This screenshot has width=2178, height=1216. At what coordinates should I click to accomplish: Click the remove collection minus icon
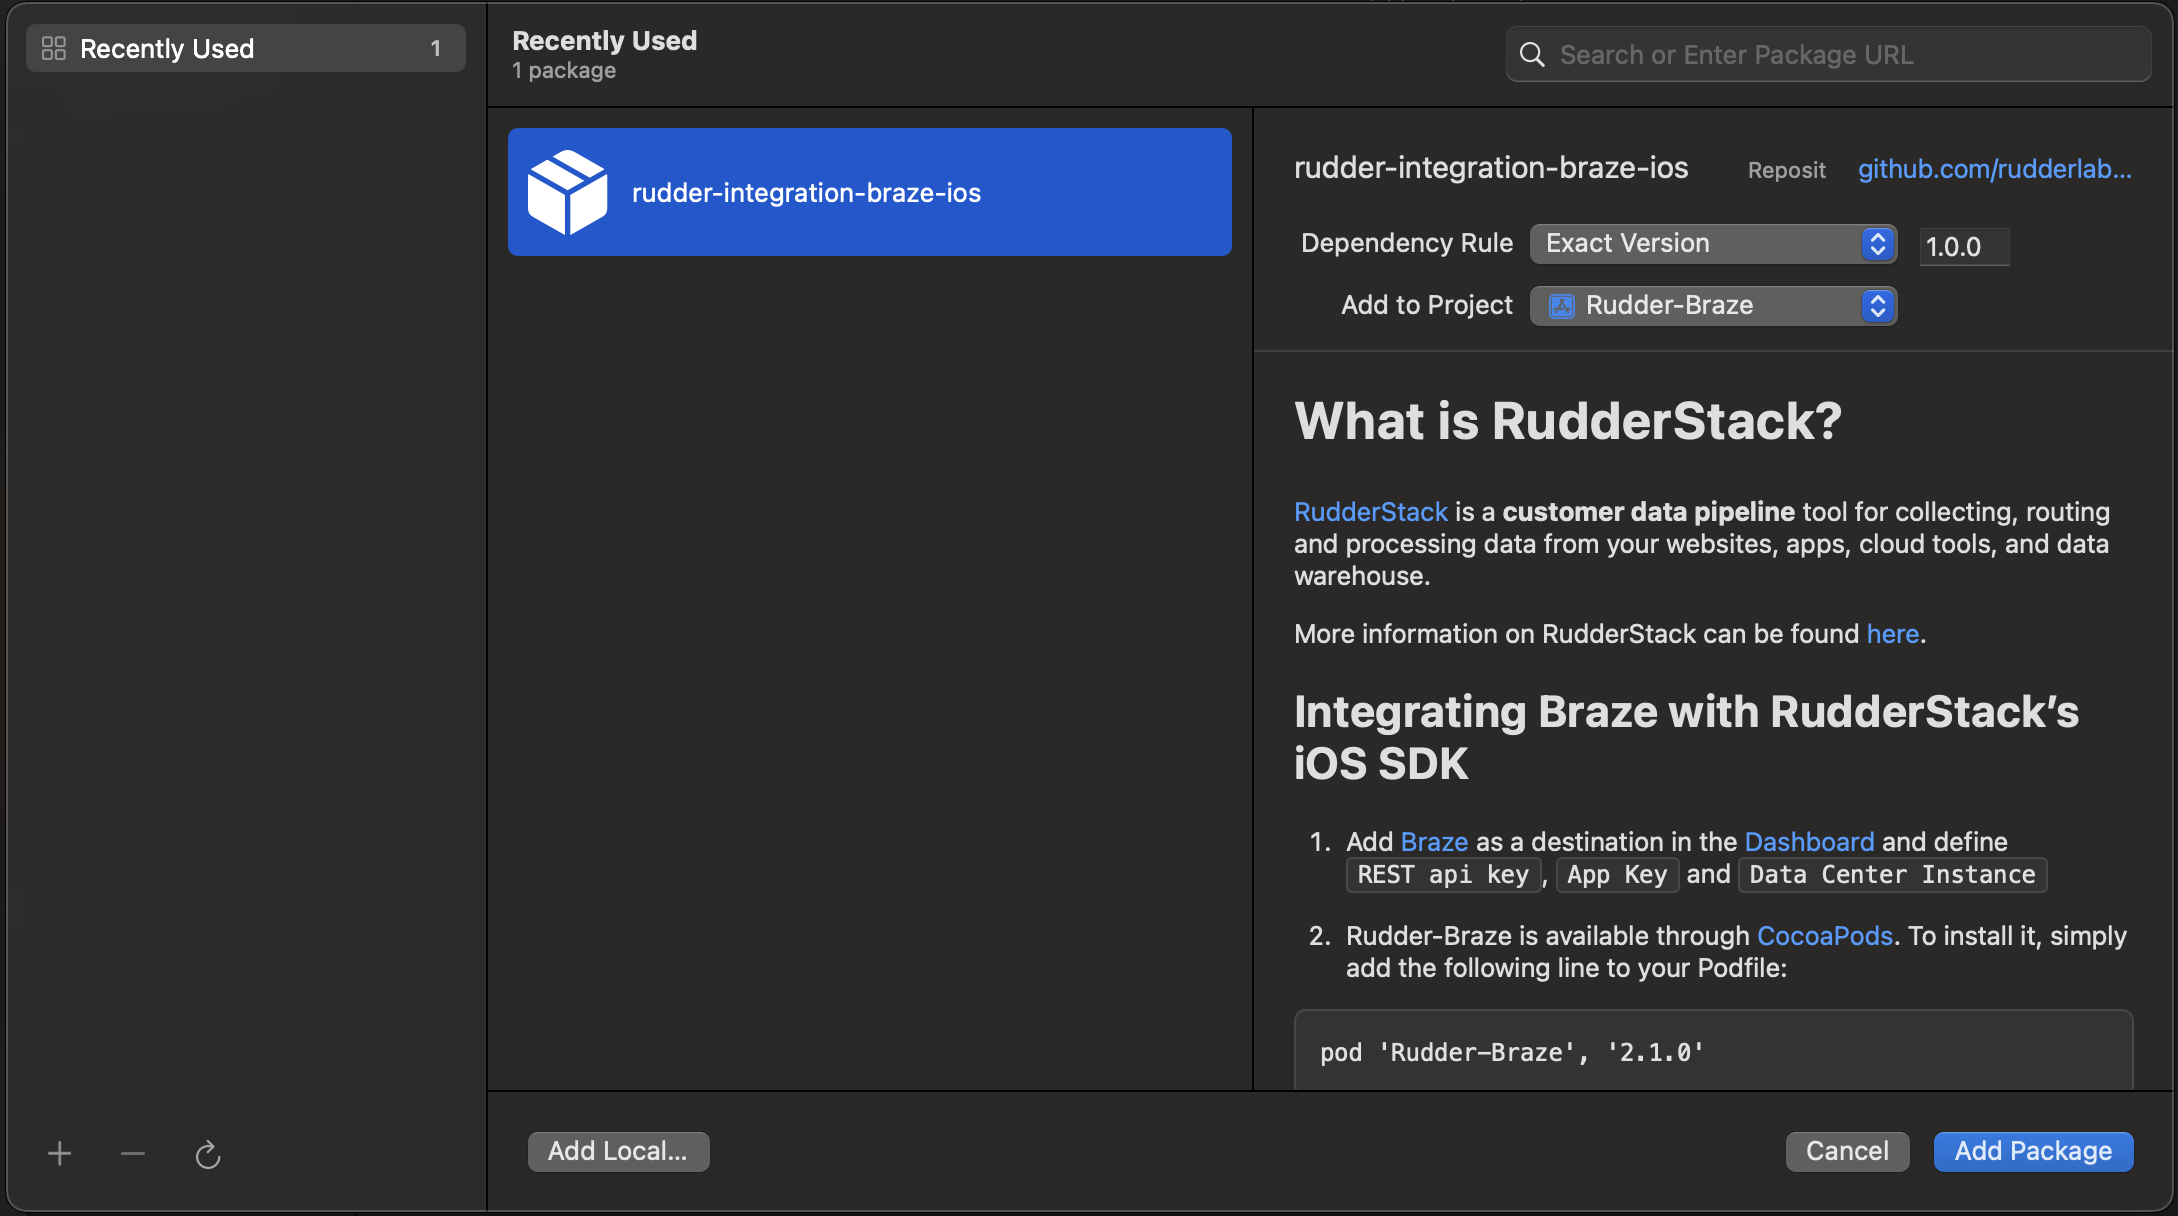(133, 1154)
